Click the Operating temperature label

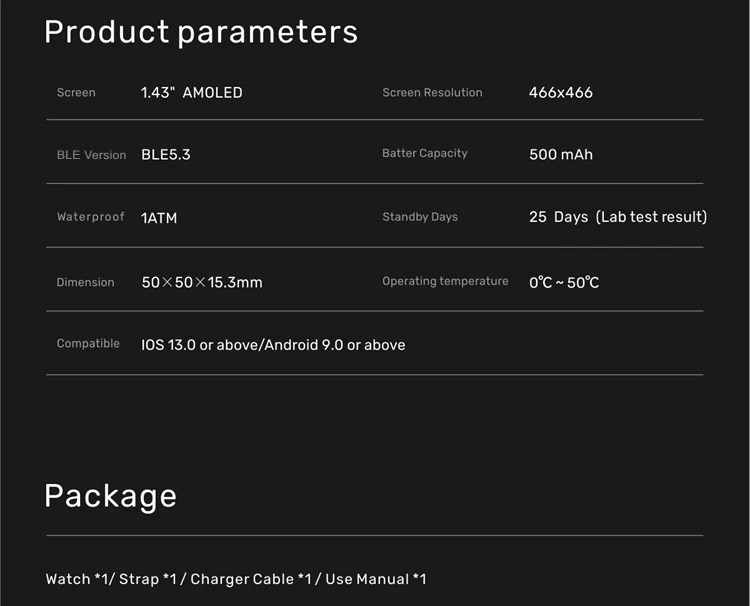[445, 282]
